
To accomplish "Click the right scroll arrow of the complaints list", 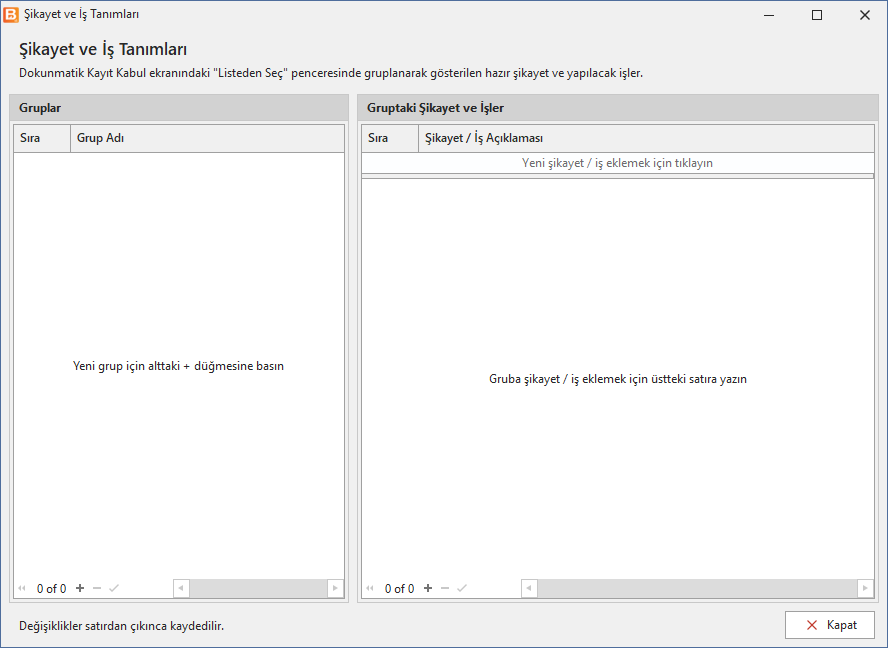I will 865,588.
